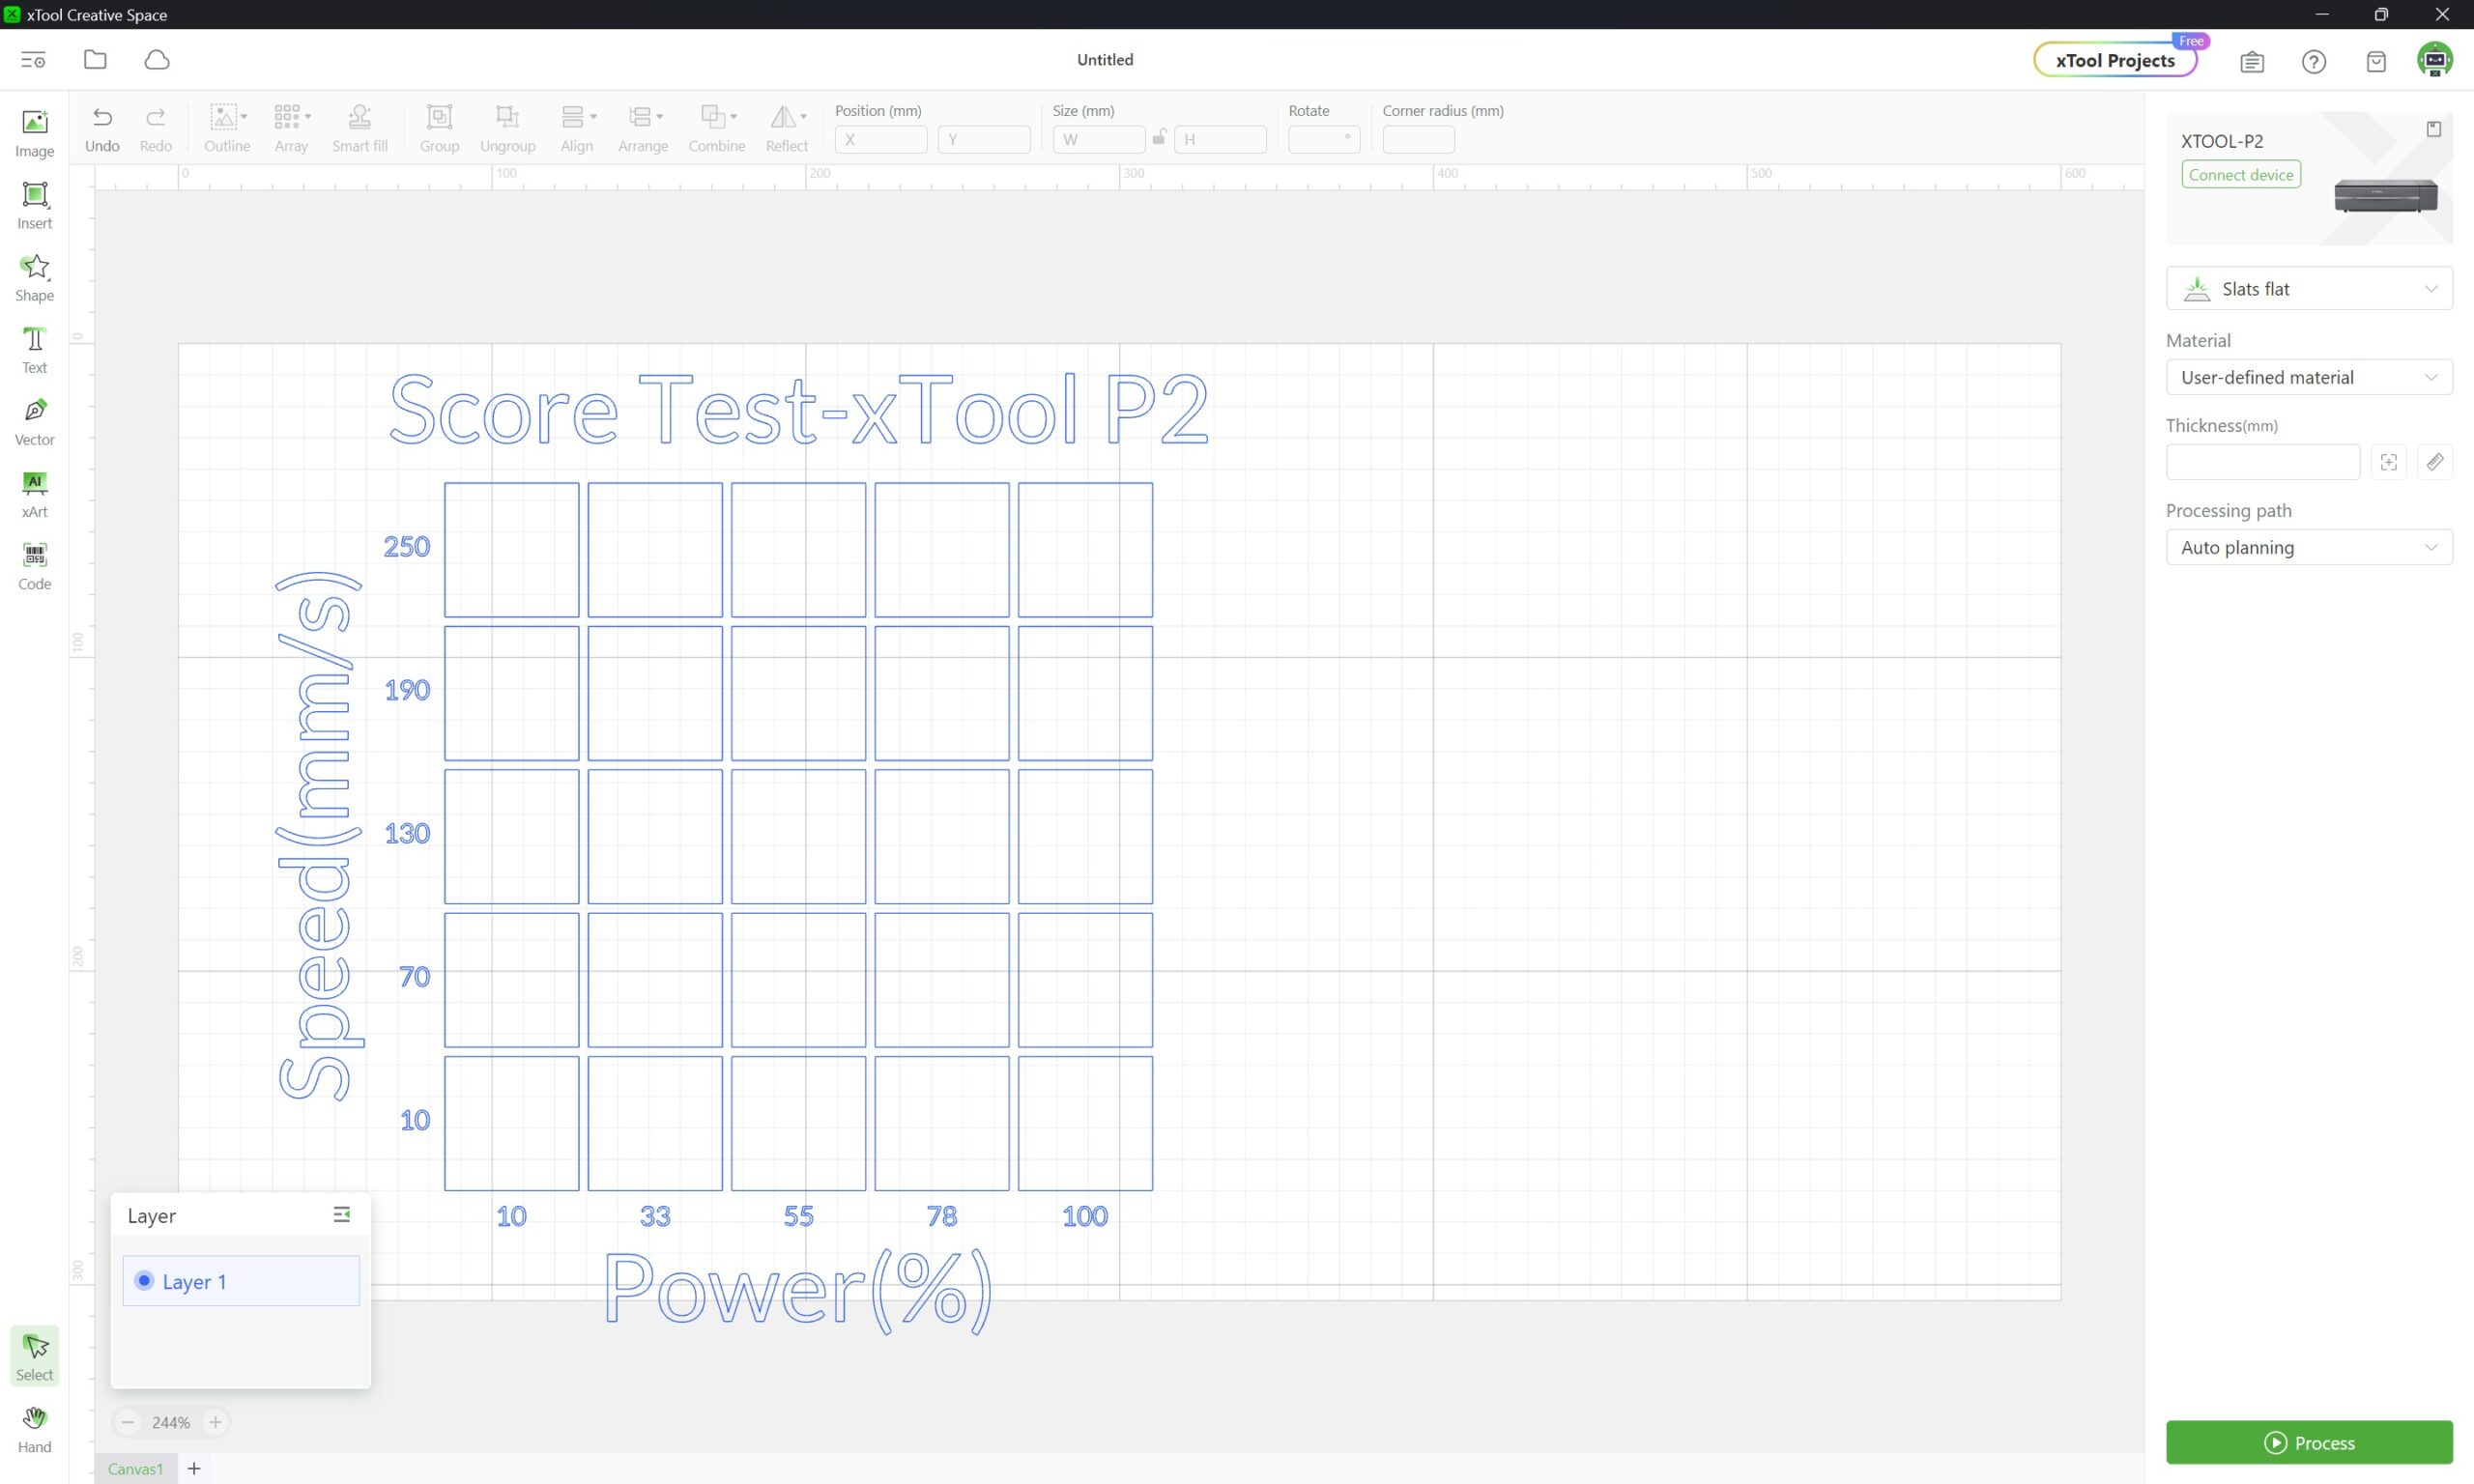The image size is (2474, 1484).
Task: Expand the Slats flat mode dropdown
Action: (x=2308, y=289)
